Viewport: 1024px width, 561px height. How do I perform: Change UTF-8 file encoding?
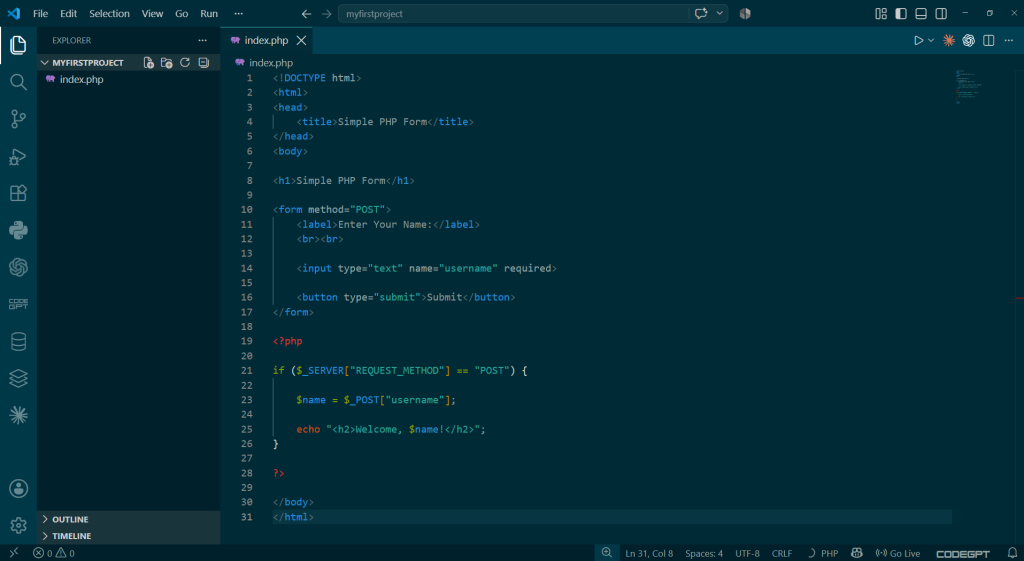click(747, 553)
